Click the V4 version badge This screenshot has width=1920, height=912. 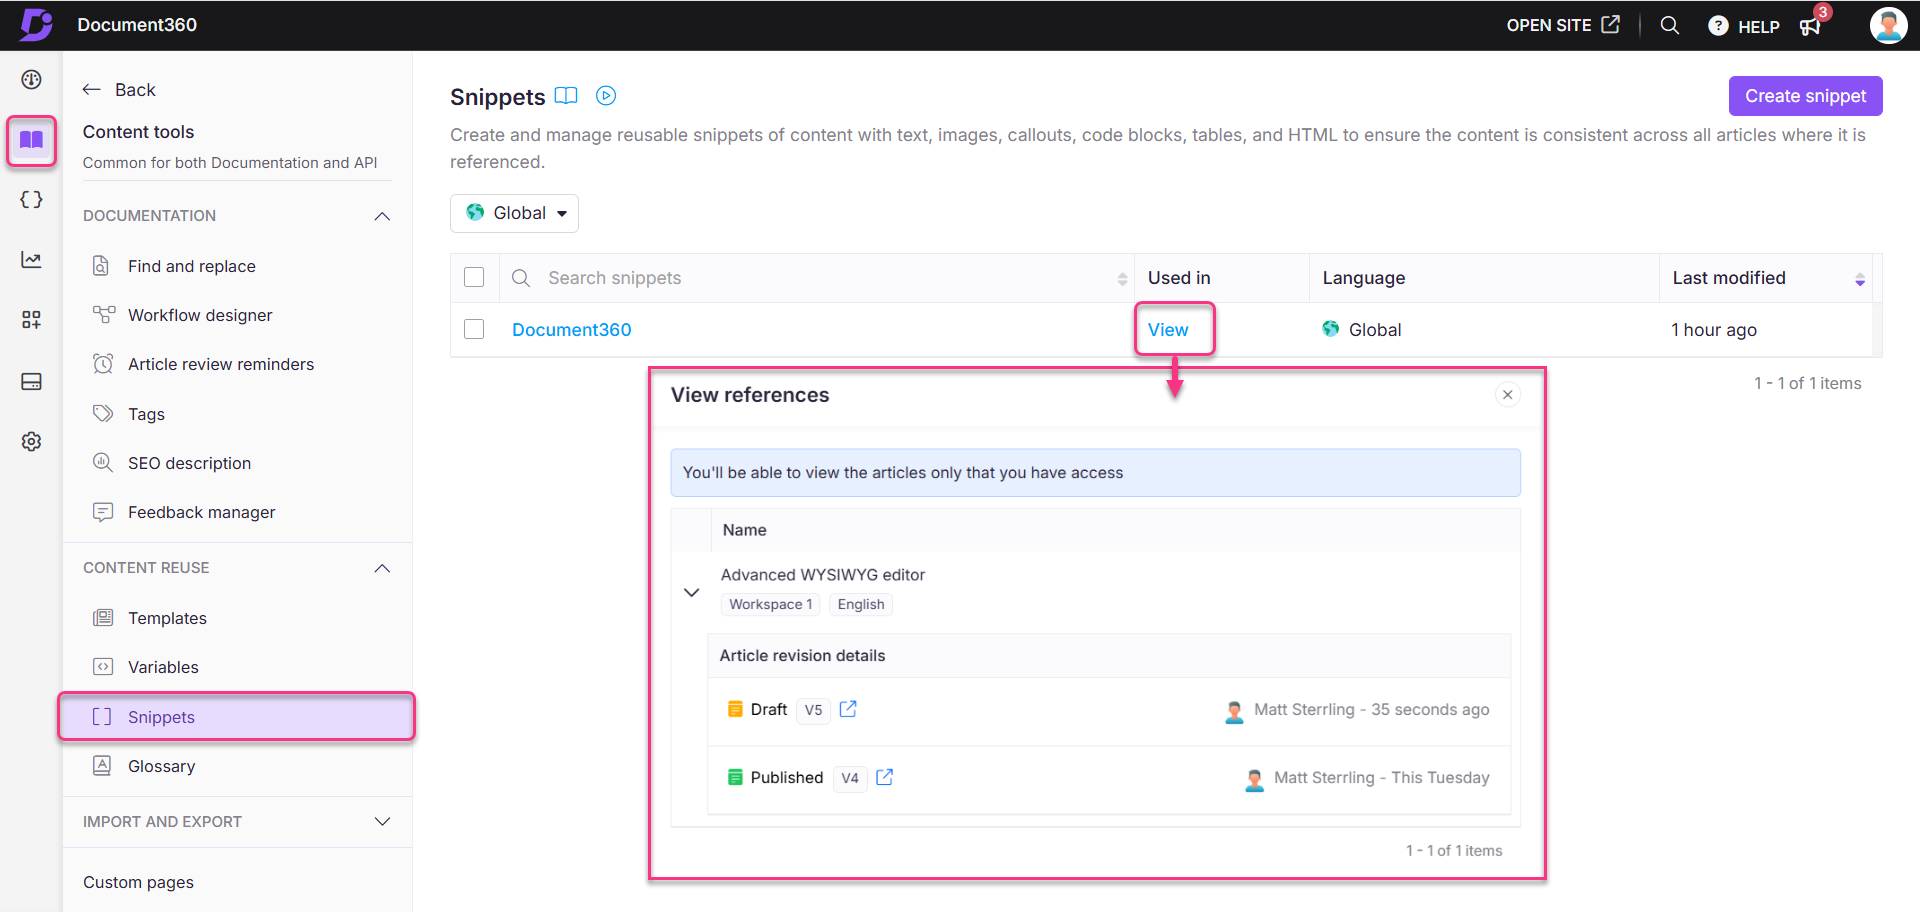(849, 778)
